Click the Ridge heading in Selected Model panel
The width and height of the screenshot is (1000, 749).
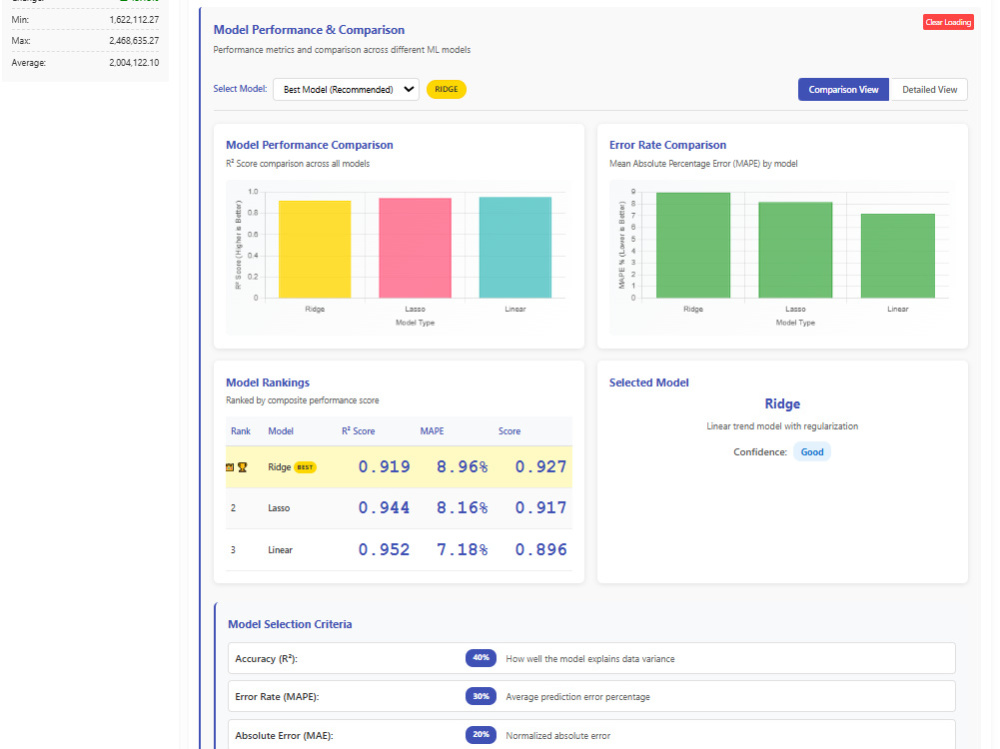pyautogui.click(x=782, y=404)
